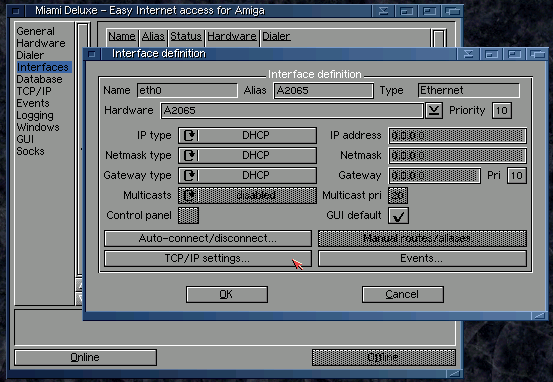Viewport: 553px width, 382px height.
Task: Change the IP type DHCP selector
Action: tap(247, 135)
